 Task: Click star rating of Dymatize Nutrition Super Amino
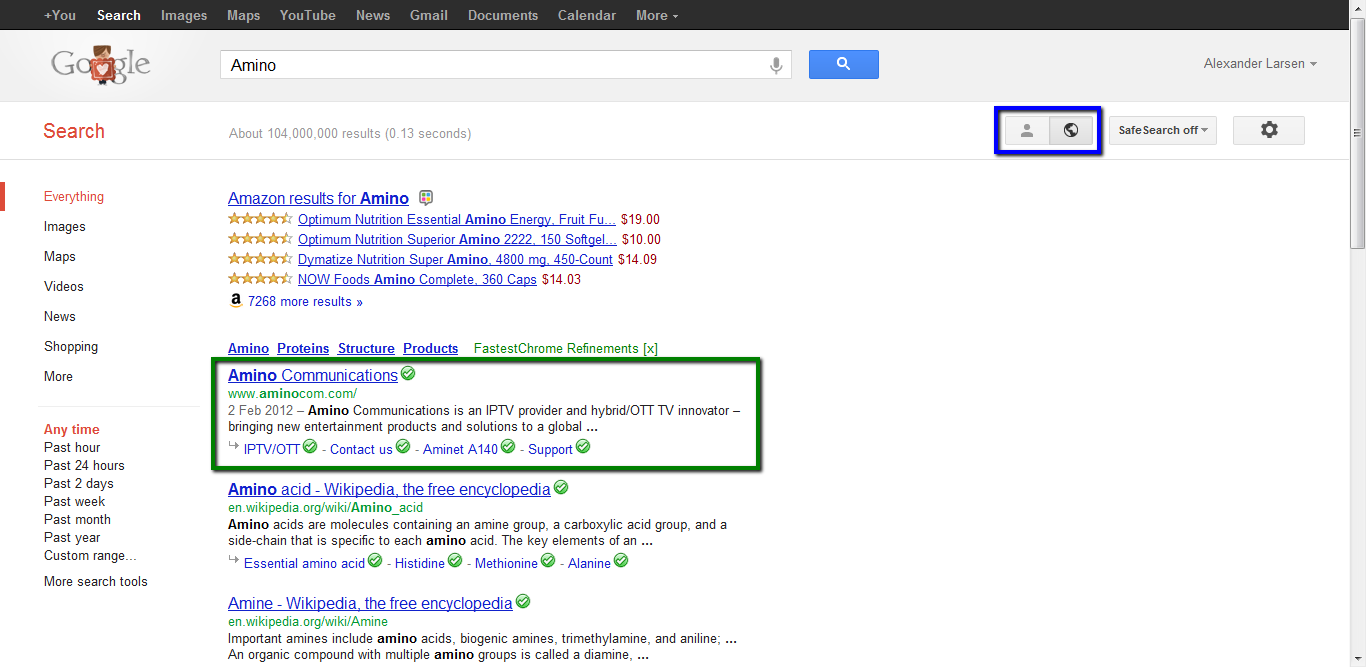(x=260, y=259)
